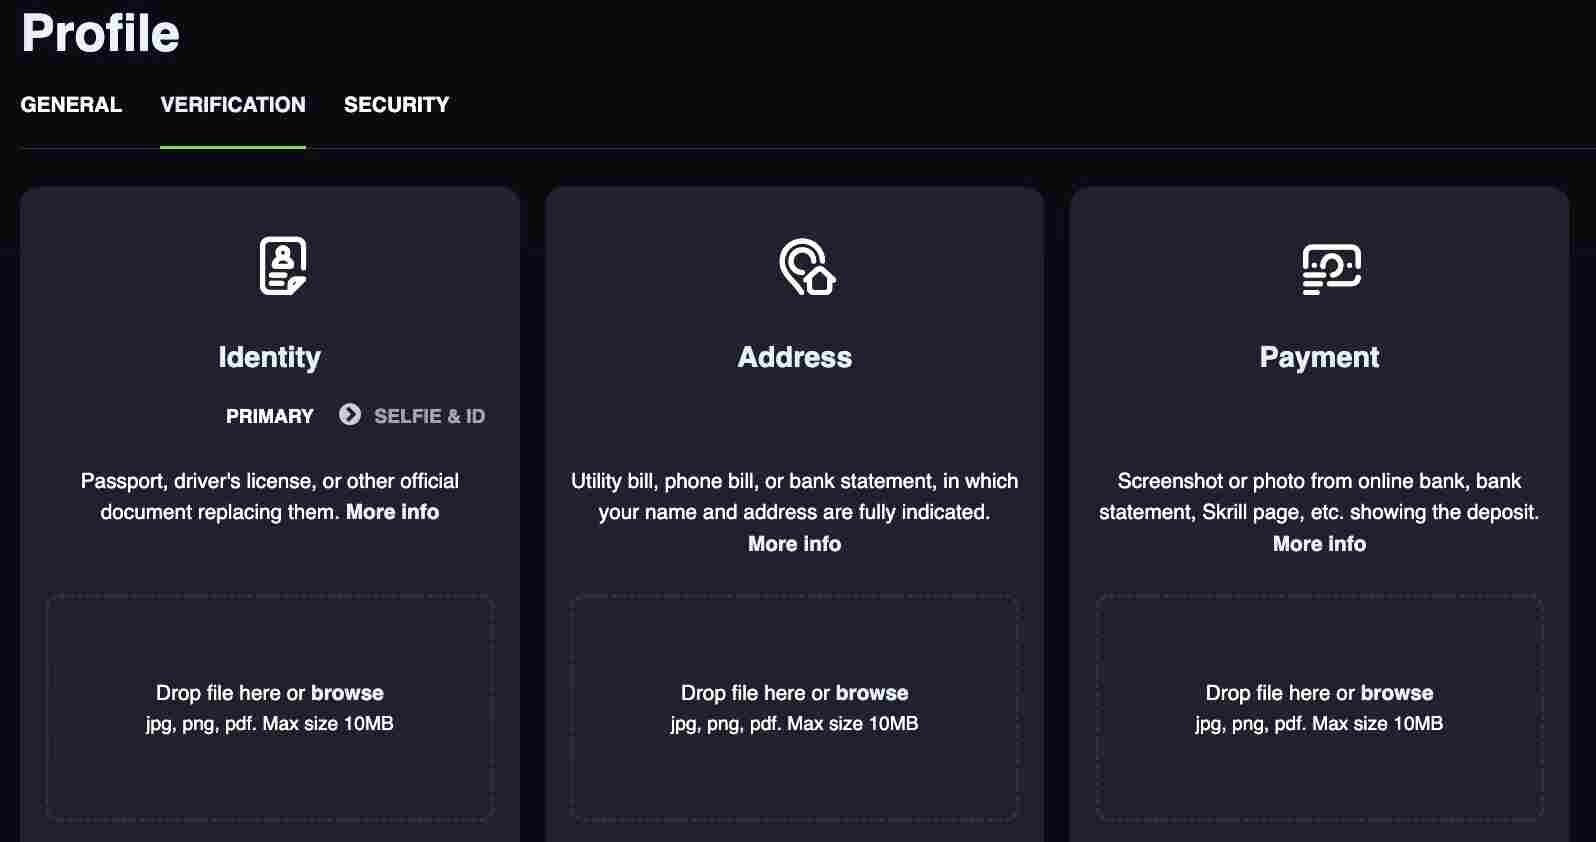Click browse in the Address upload box
The image size is (1596, 842).
pos(872,693)
